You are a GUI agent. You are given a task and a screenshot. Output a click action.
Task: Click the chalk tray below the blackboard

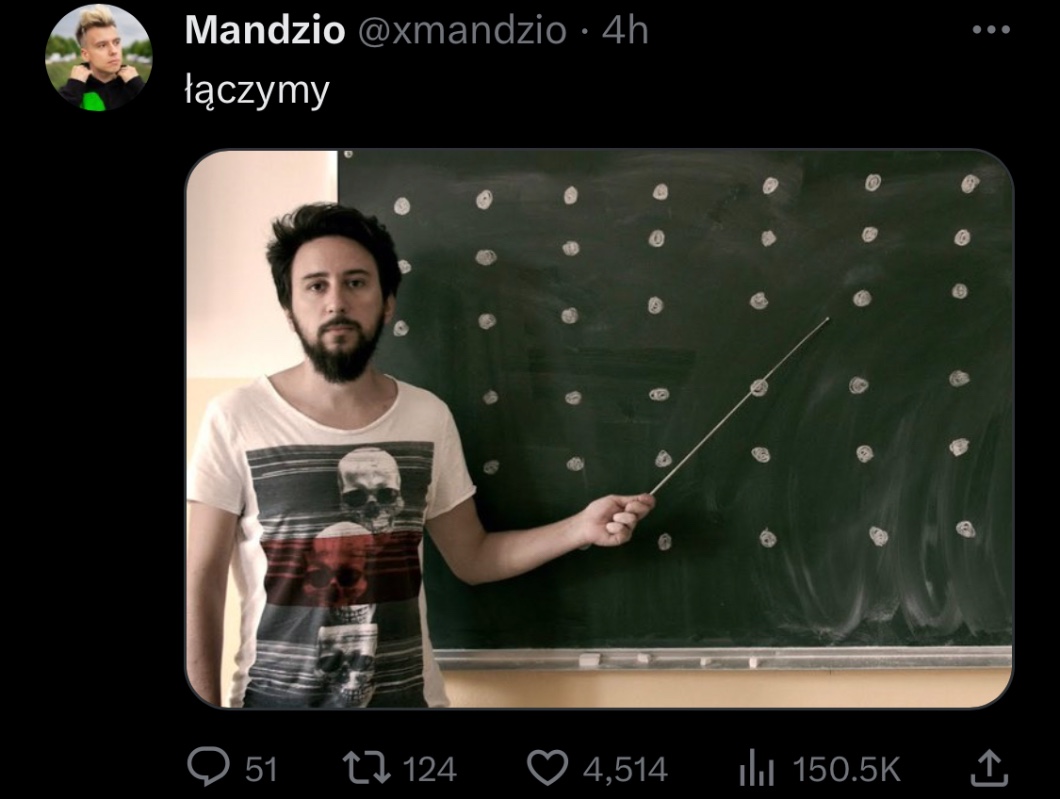click(722, 658)
